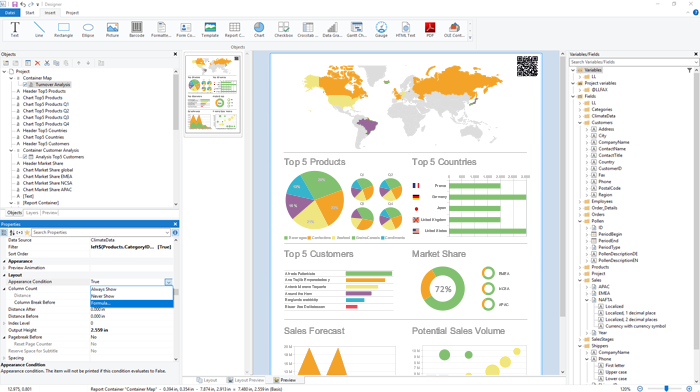Image resolution: width=700 pixels, height=392 pixels.
Task: Choose Formula... from the dropdown list
Action: [132, 303]
